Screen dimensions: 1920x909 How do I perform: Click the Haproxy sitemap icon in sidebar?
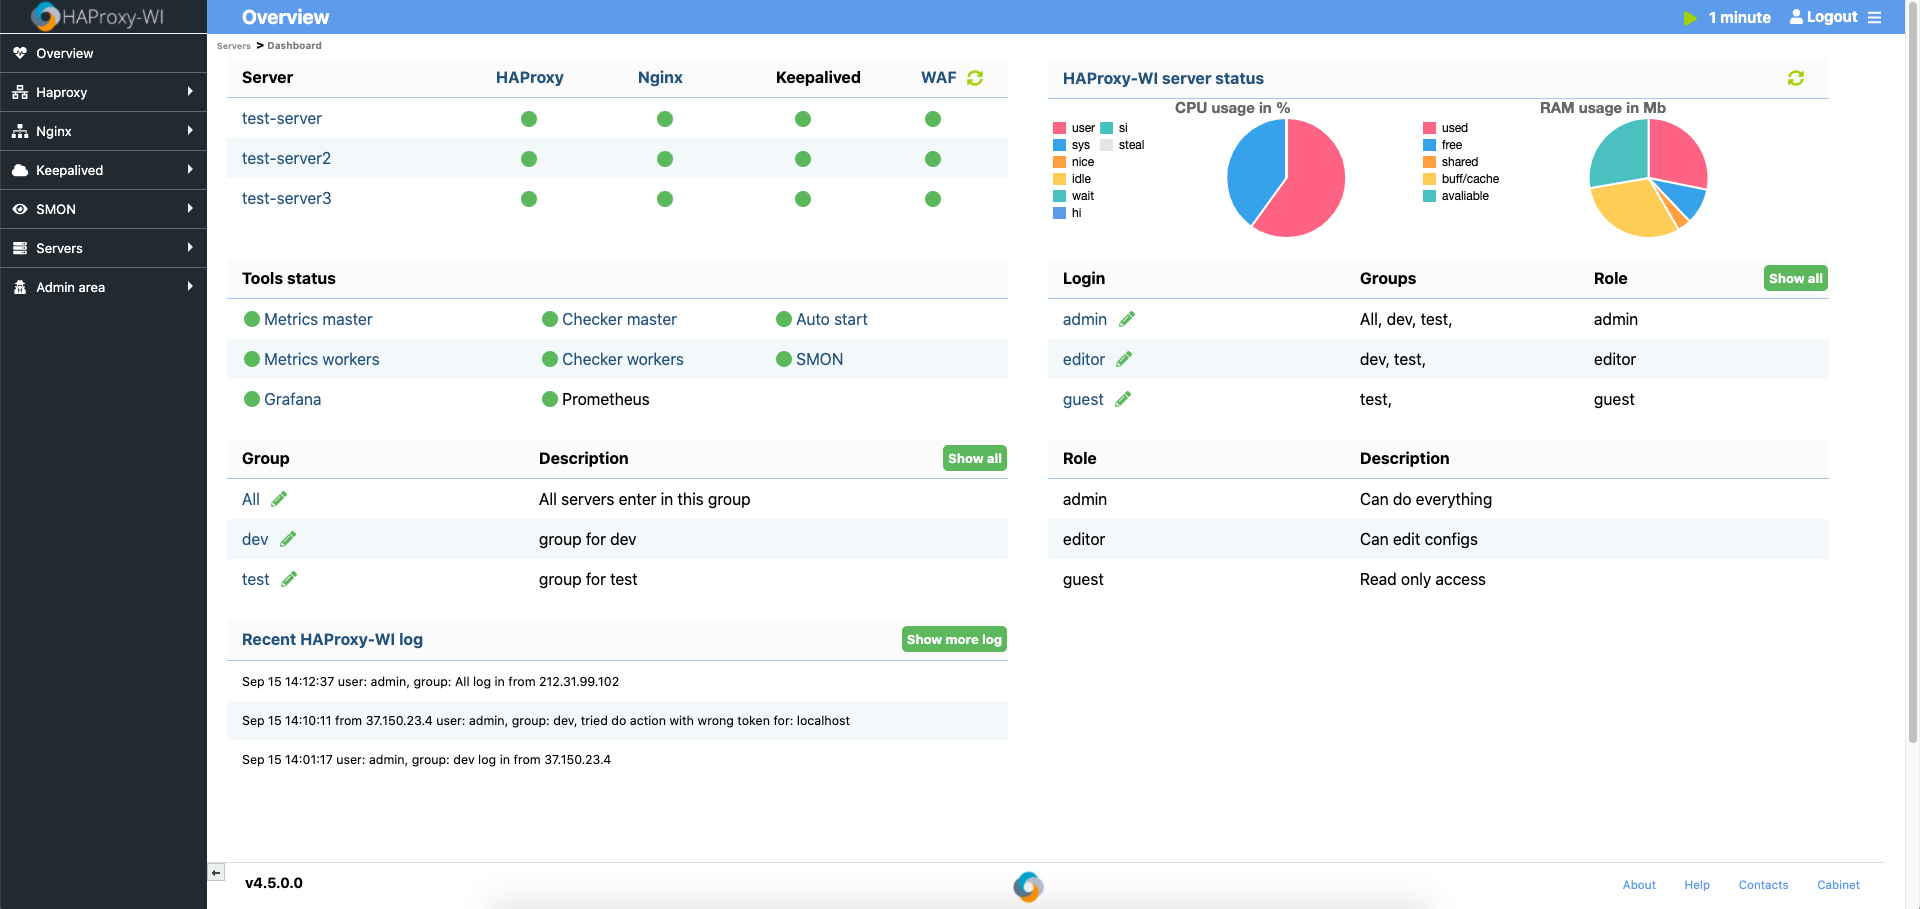(x=20, y=92)
